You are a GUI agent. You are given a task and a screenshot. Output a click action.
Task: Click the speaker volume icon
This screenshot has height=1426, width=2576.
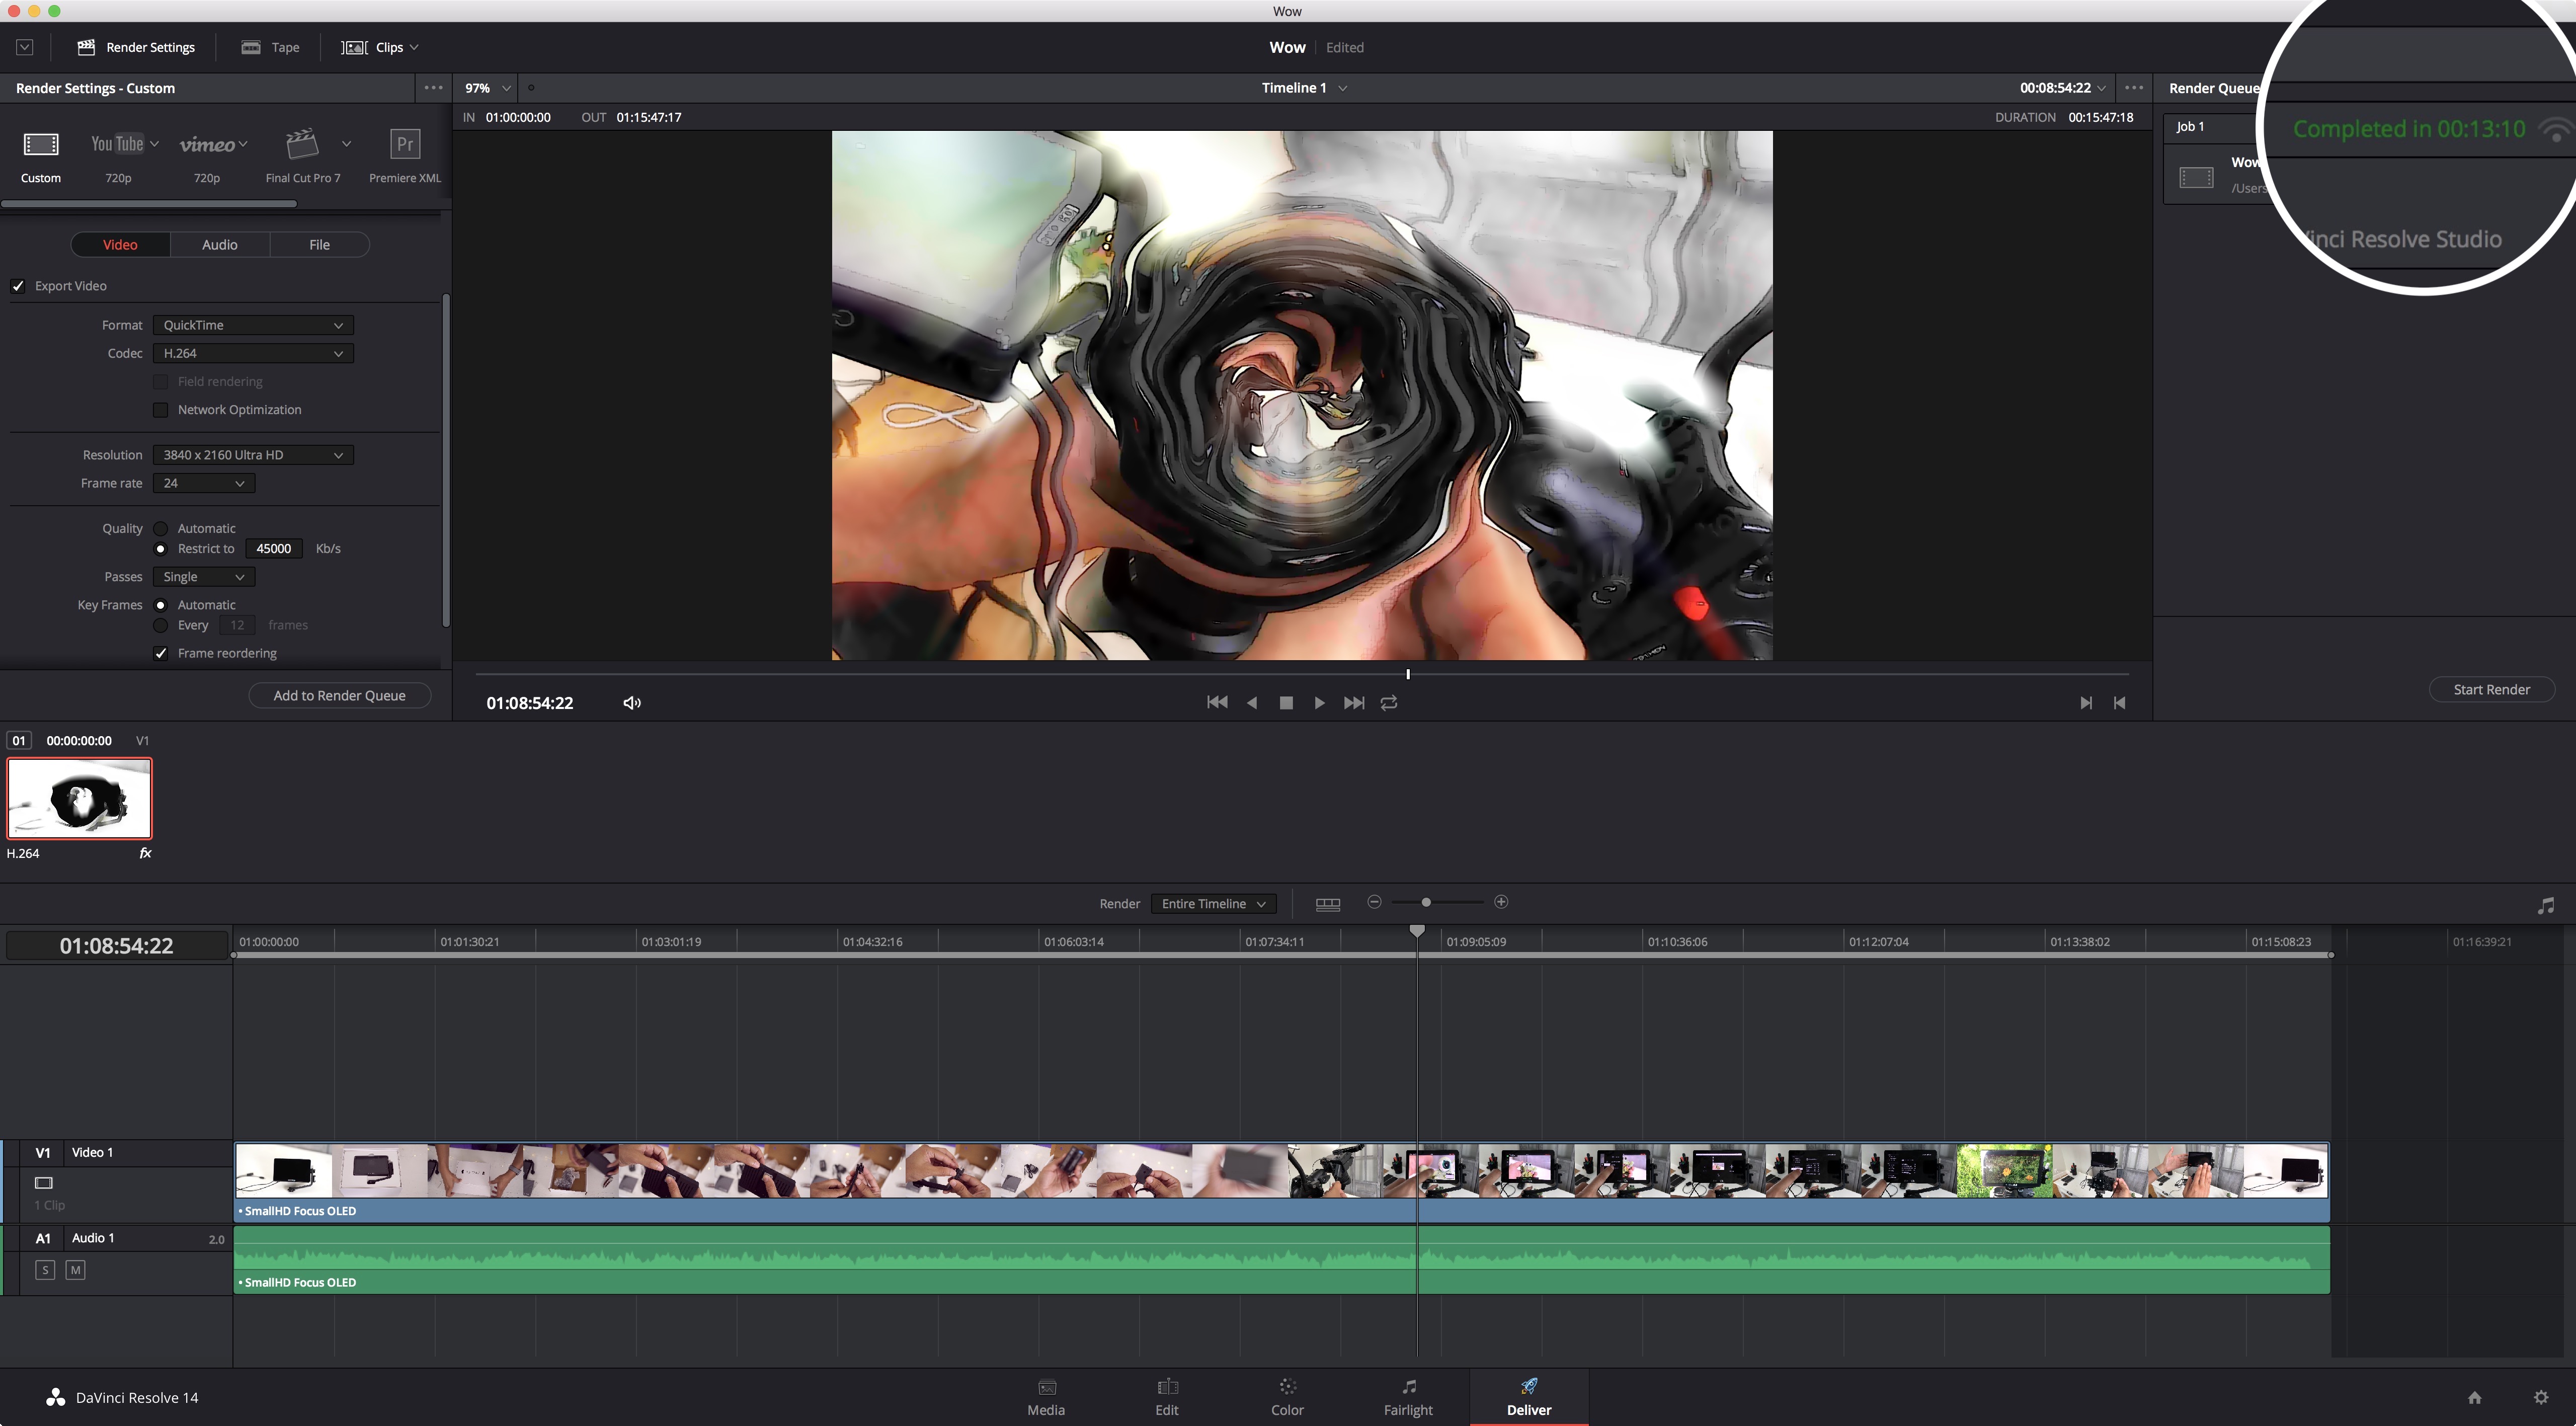[x=632, y=703]
